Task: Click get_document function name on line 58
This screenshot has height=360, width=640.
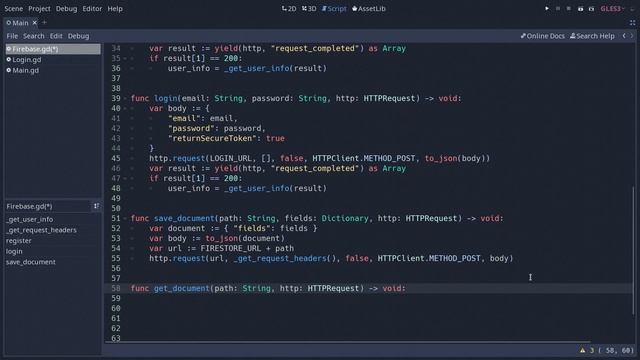Action: [x=182, y=289]
